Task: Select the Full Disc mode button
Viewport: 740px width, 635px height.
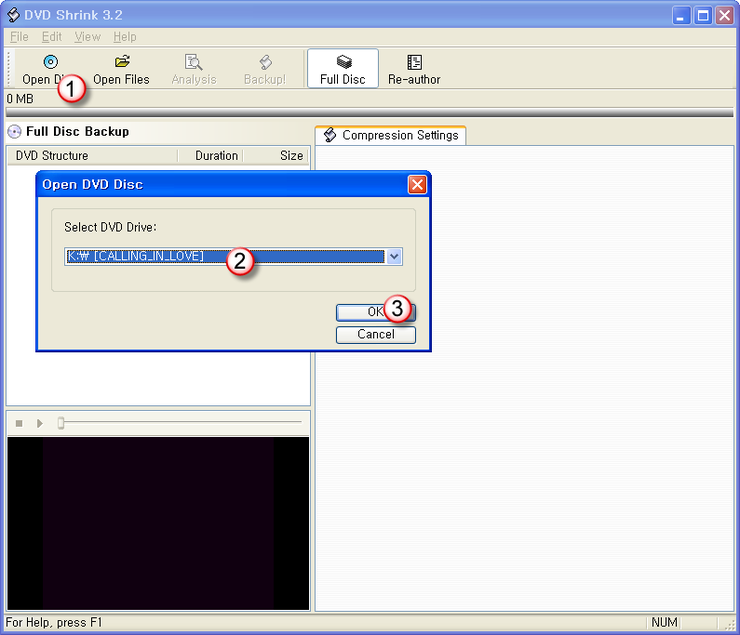Action: (x=343, y=69)
